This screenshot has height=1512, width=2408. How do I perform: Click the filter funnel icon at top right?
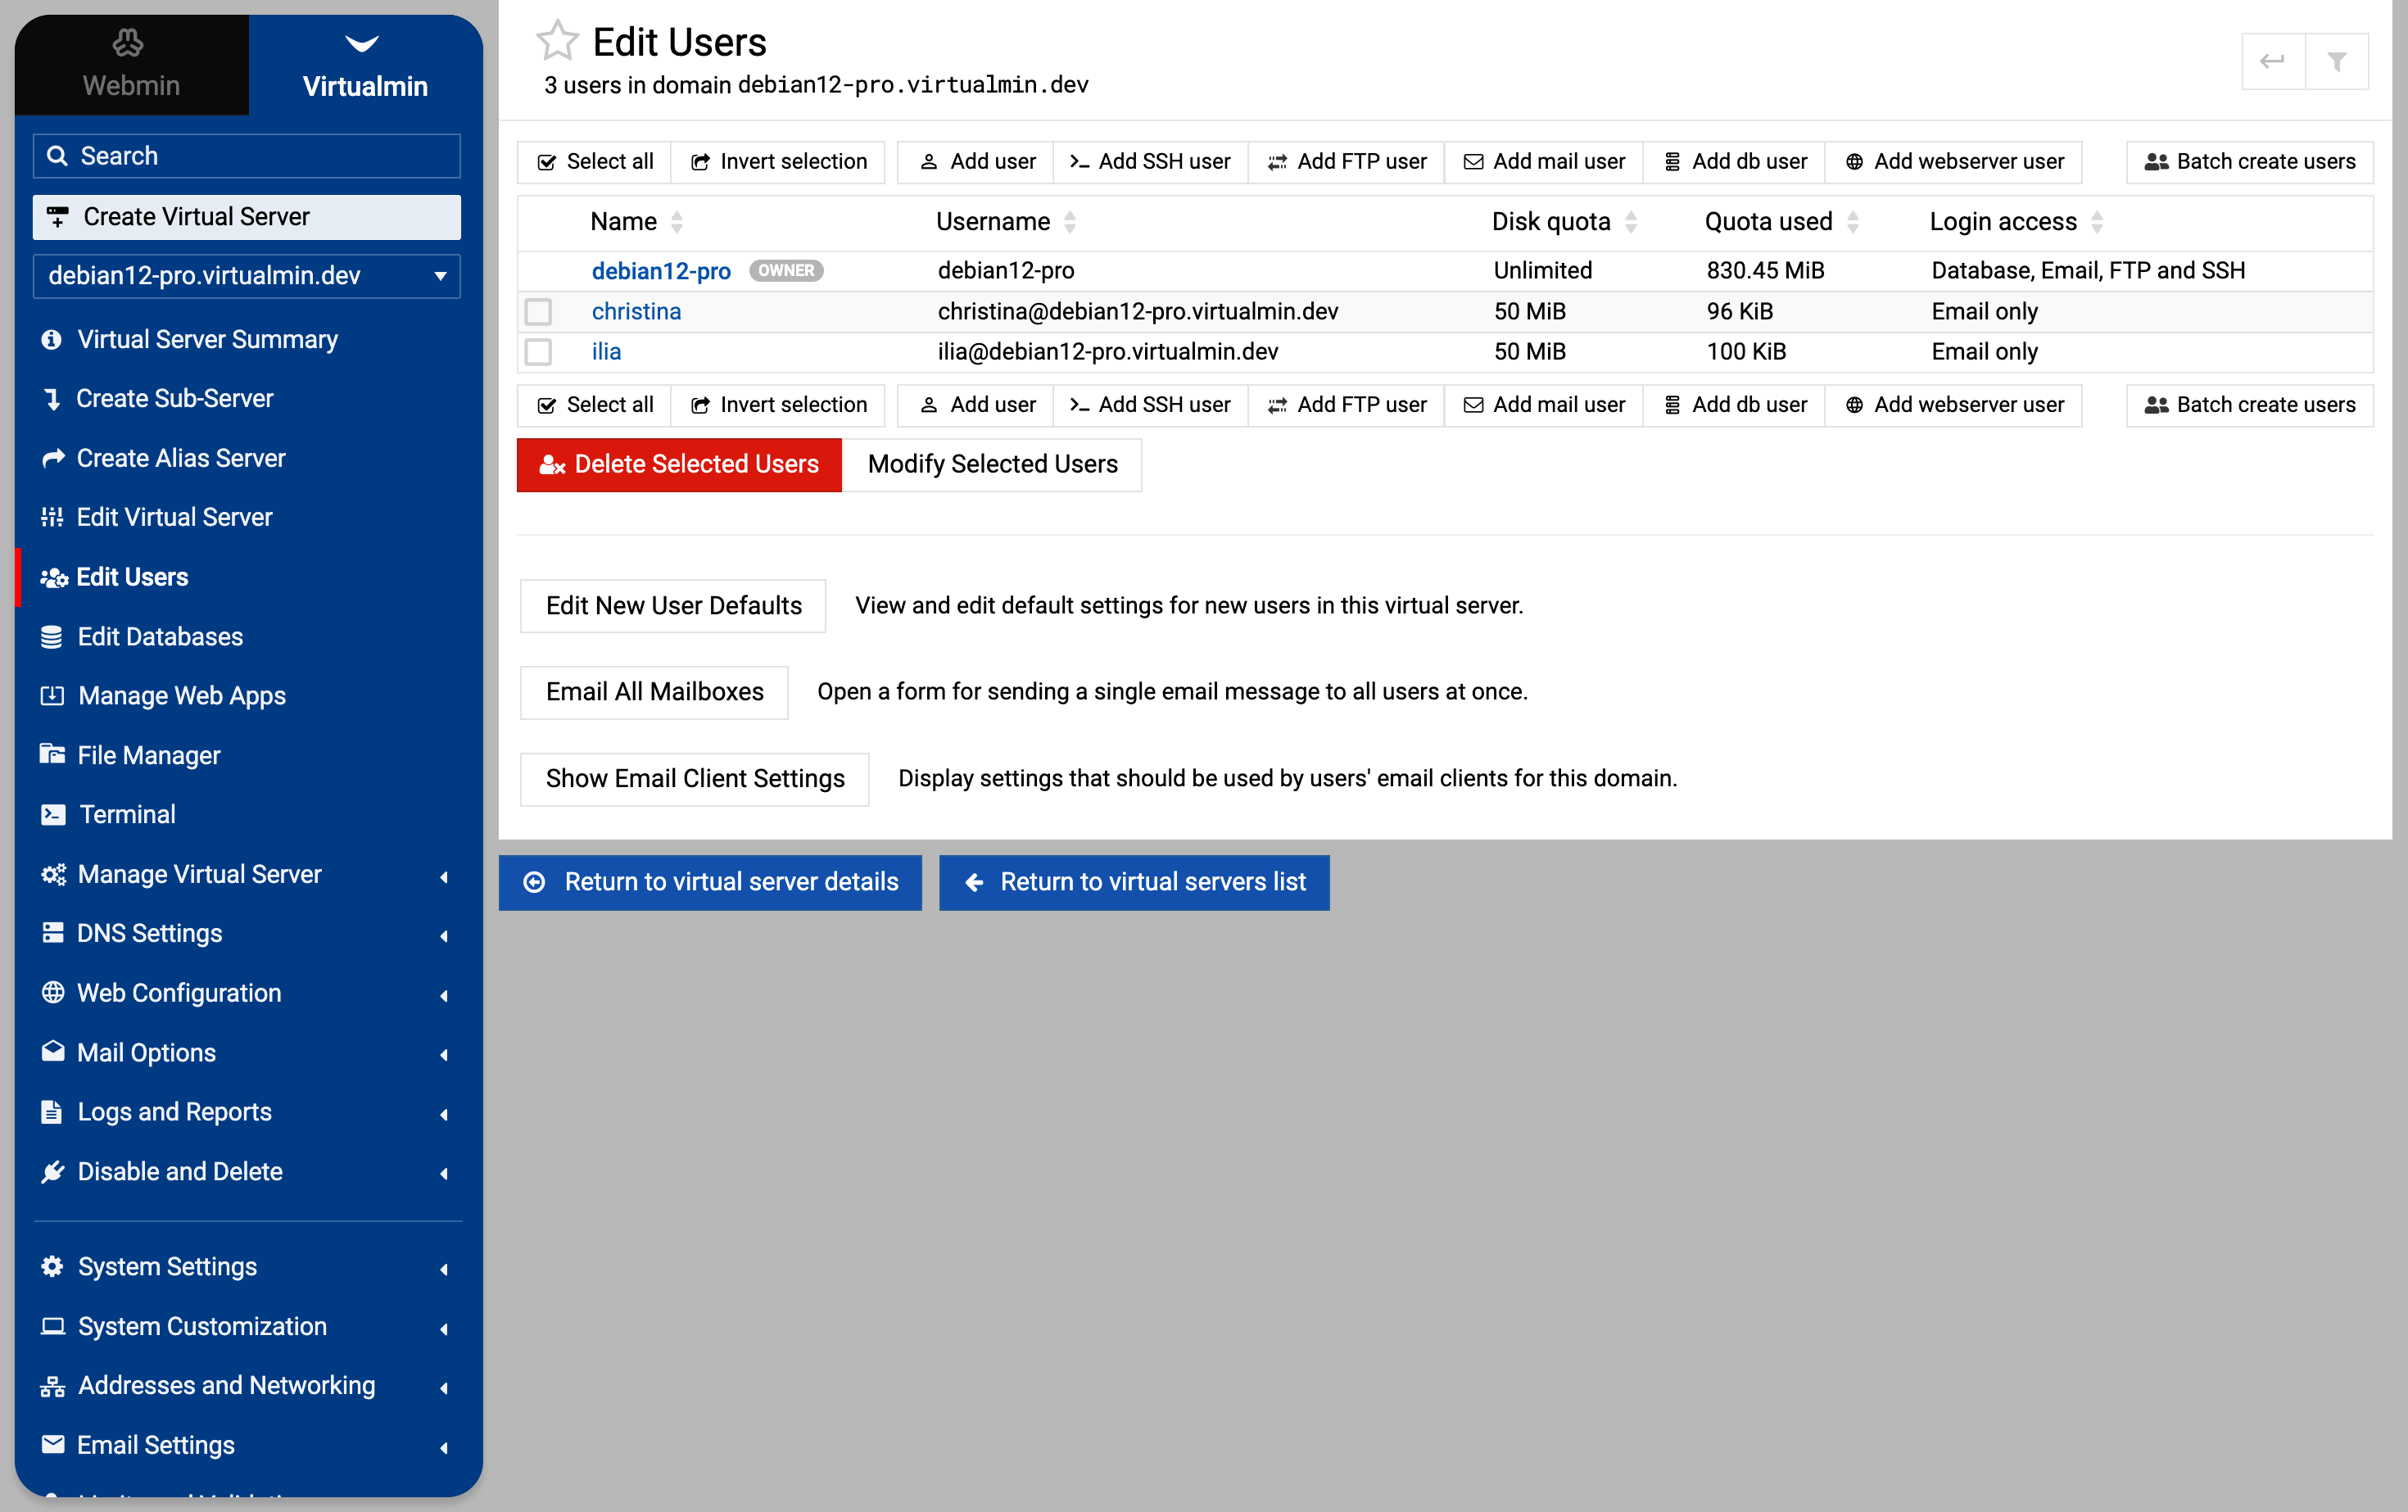pos(2336,62)
